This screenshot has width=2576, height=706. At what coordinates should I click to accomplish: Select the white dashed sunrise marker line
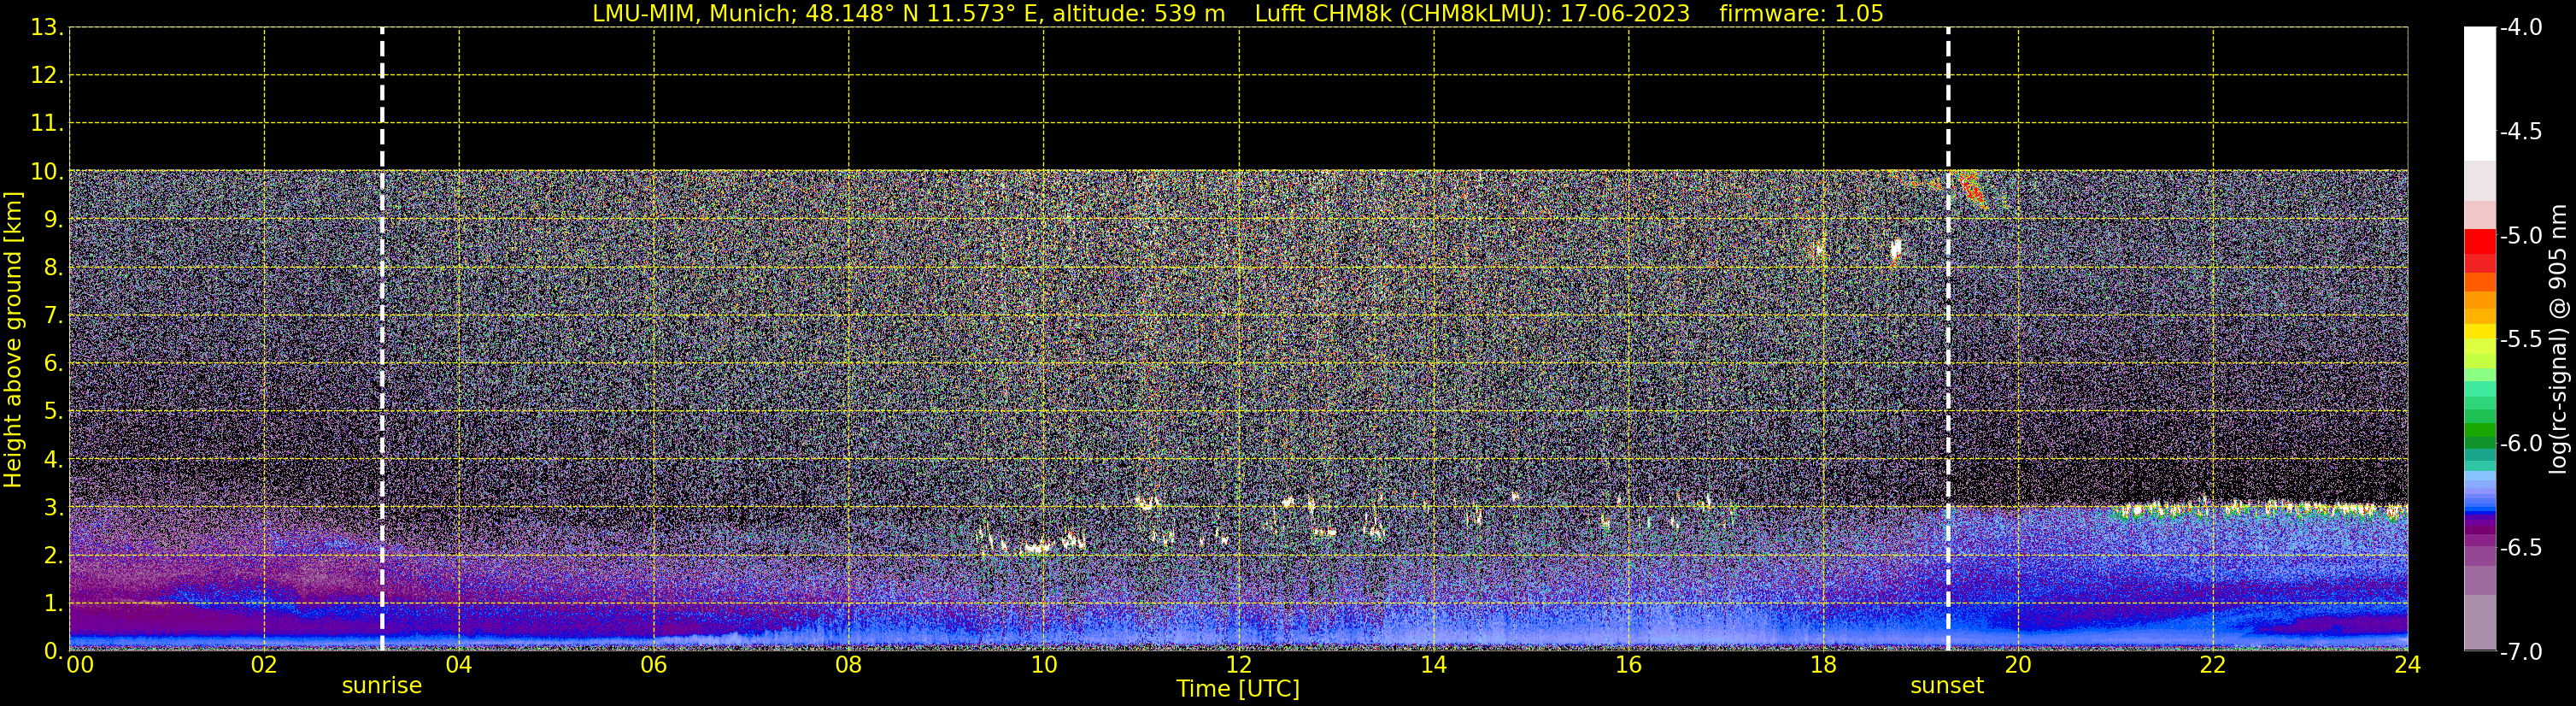(382, 339)
